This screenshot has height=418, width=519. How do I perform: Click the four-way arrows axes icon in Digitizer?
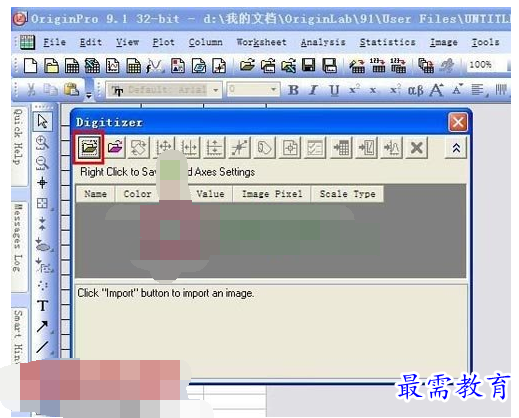pyautogui.click(x=164, y=147)
